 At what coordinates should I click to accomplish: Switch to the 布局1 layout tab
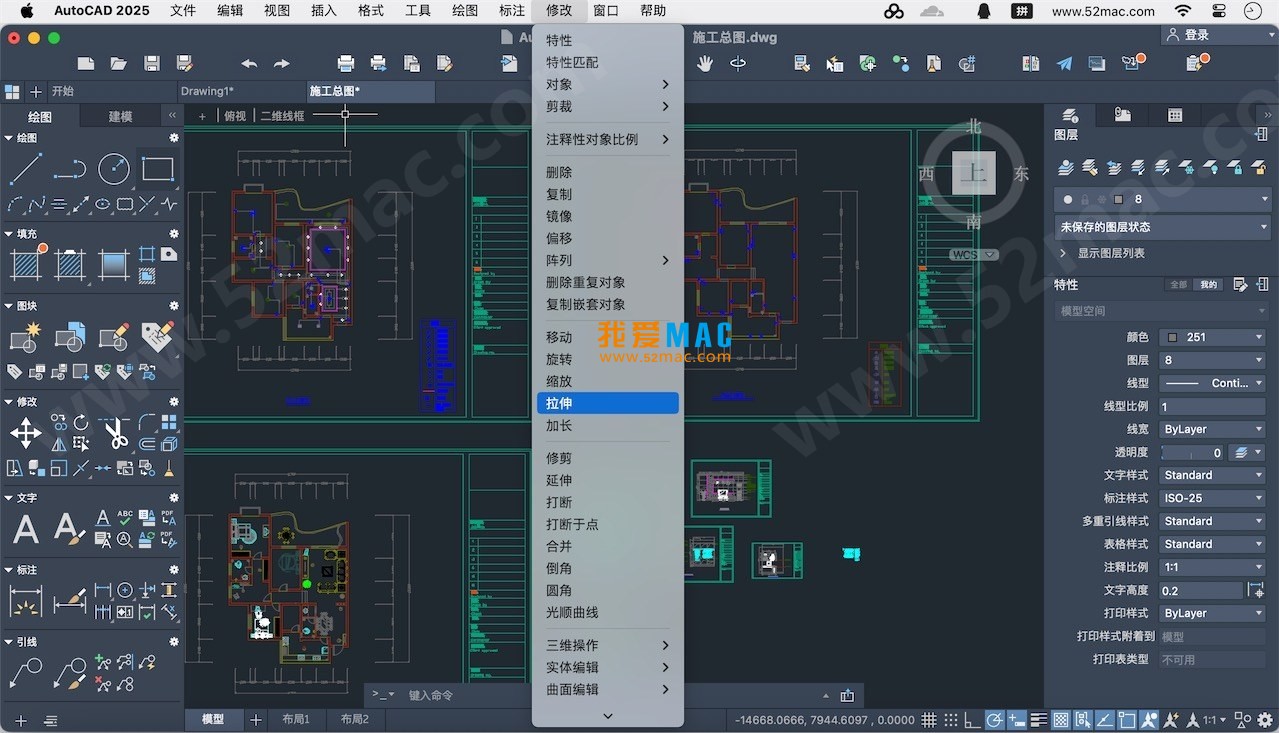[x=296, y=718]
